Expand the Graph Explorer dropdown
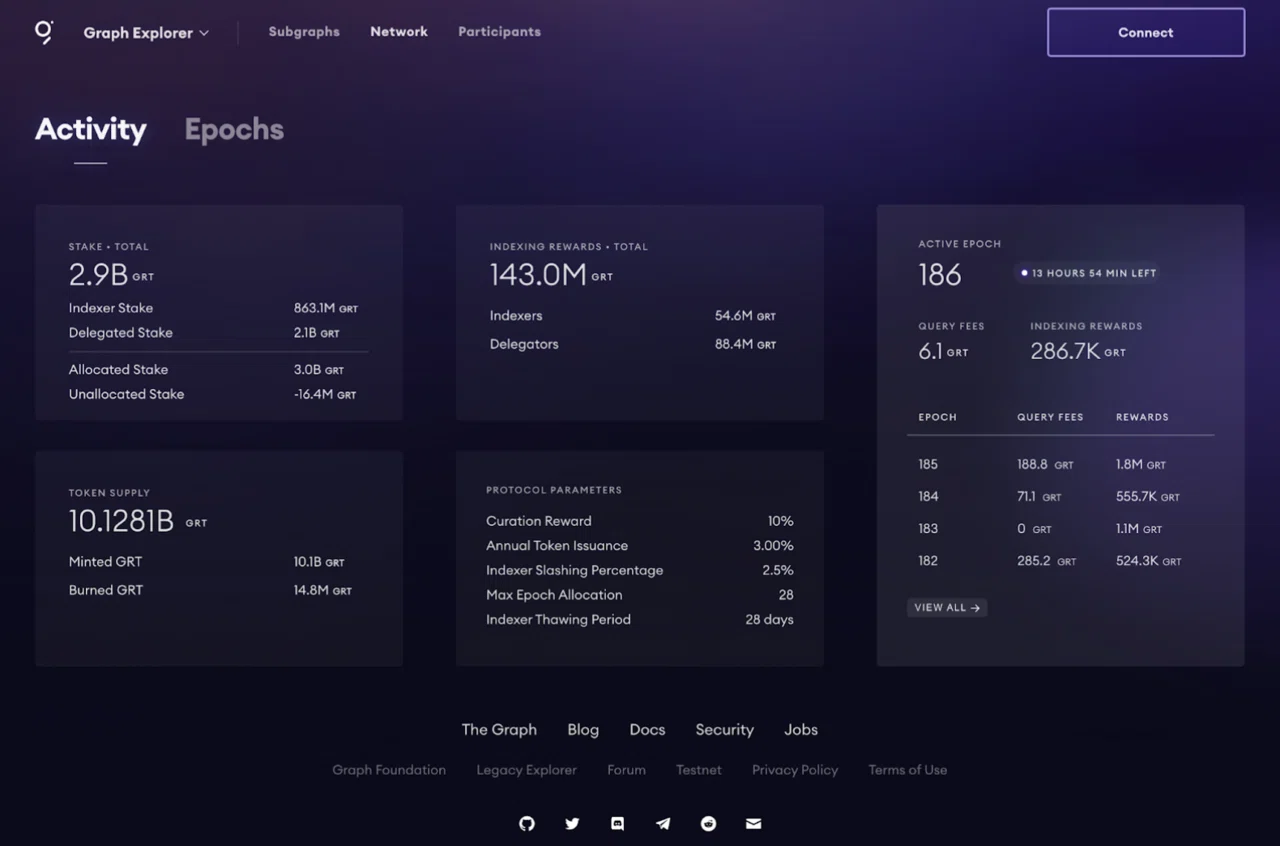Image resolution: width=1280 pixels, height=846 pixels. coord(146,33)
